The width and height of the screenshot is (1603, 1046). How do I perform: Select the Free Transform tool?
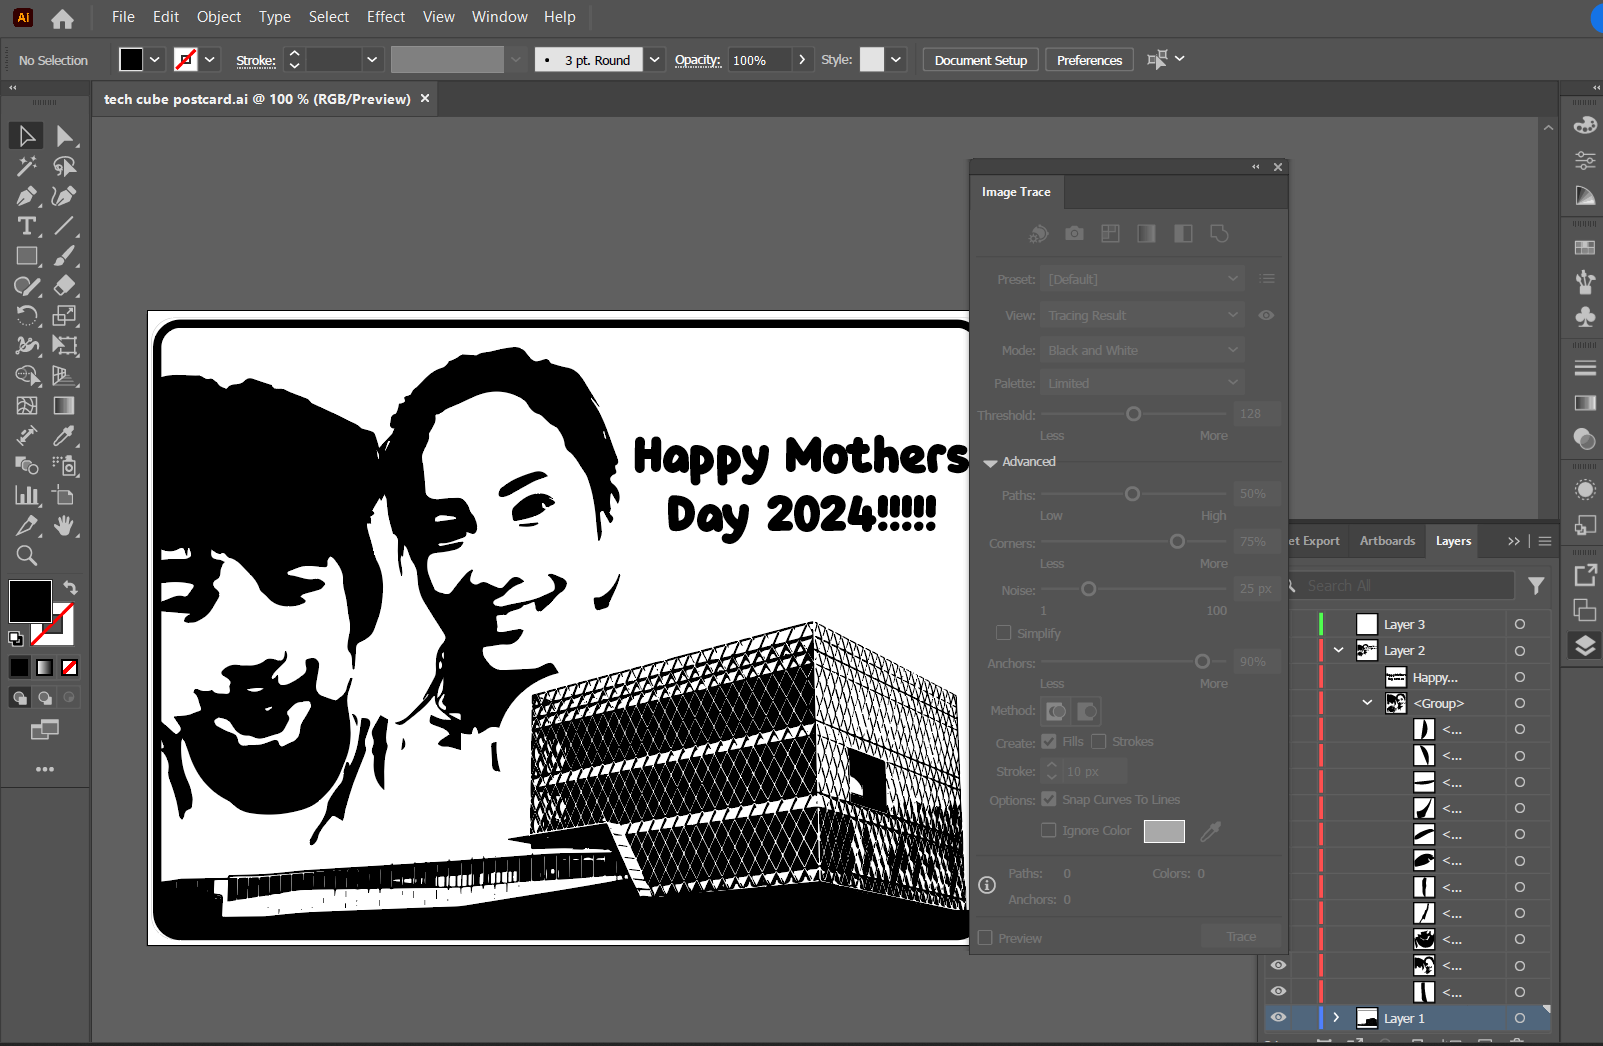(65, 346)
